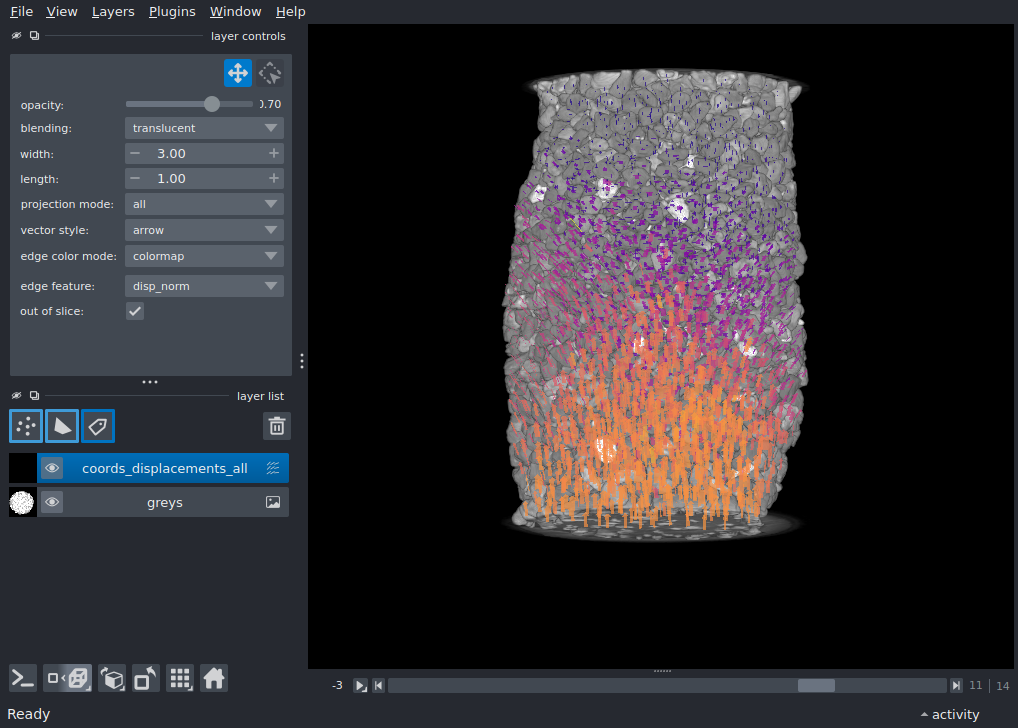Viewport: 1018px width, 728px height.
Task: Toggle 2D/3D view mode
Action: coord(68,678)
